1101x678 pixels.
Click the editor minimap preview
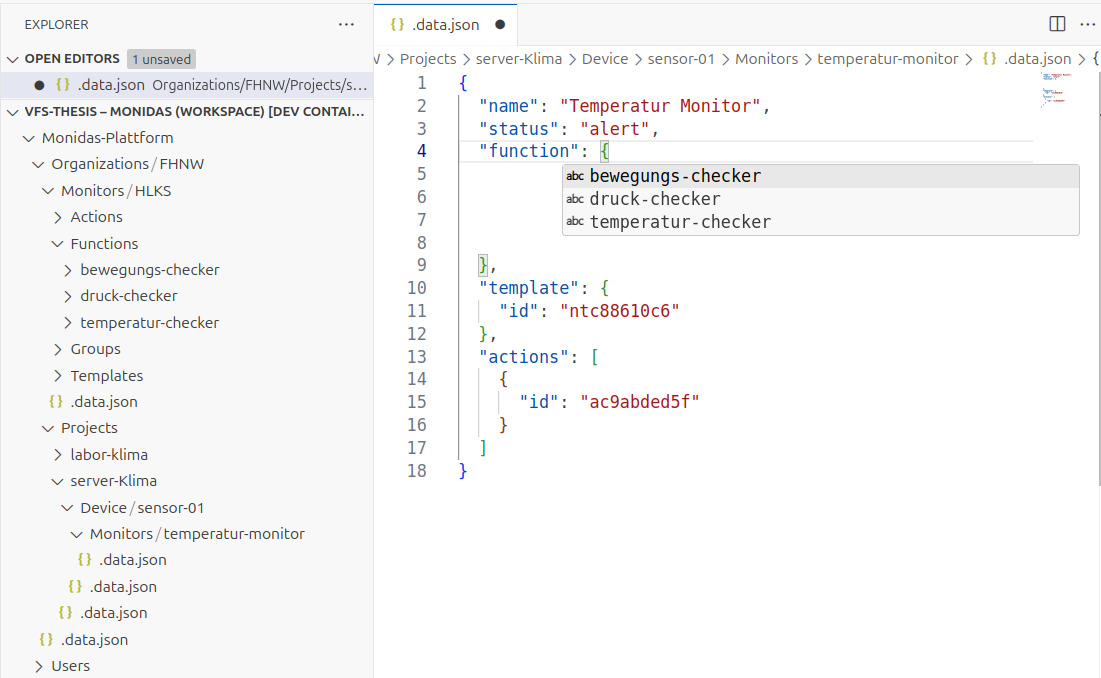[x=1055, y=89]
